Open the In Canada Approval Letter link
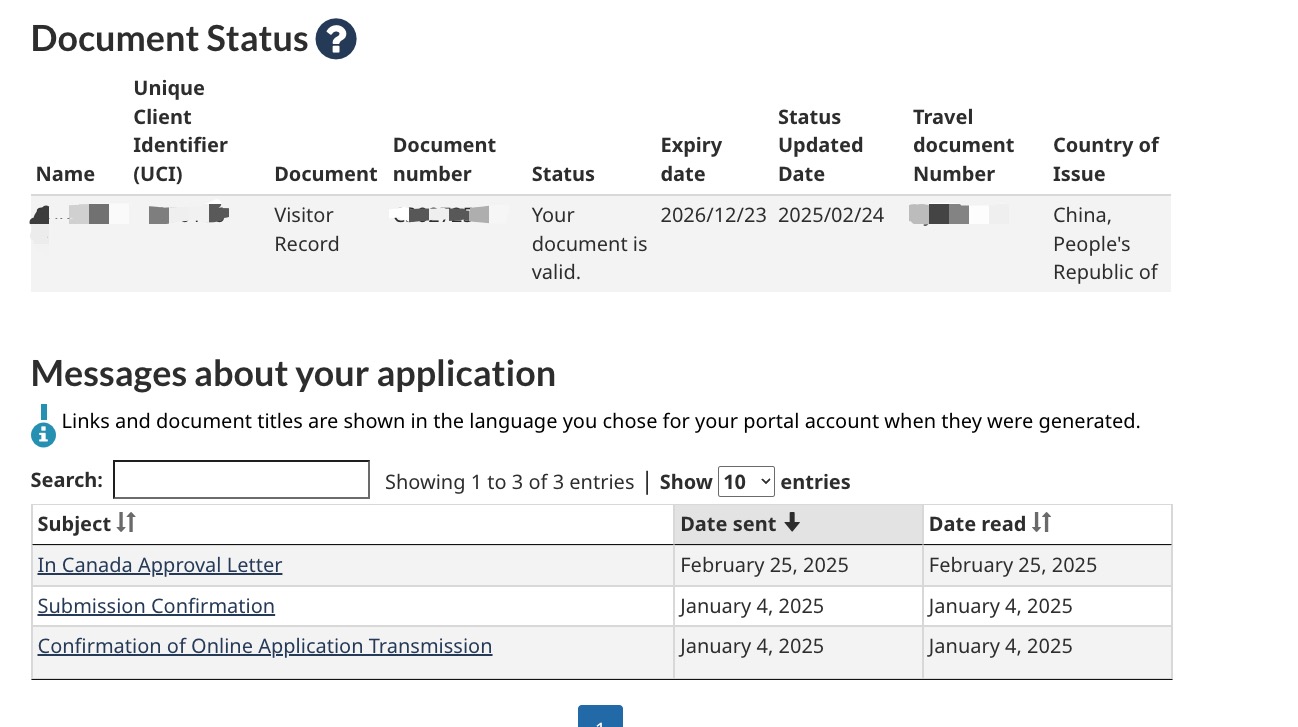The image size is (1298, 727). point(160,565)
